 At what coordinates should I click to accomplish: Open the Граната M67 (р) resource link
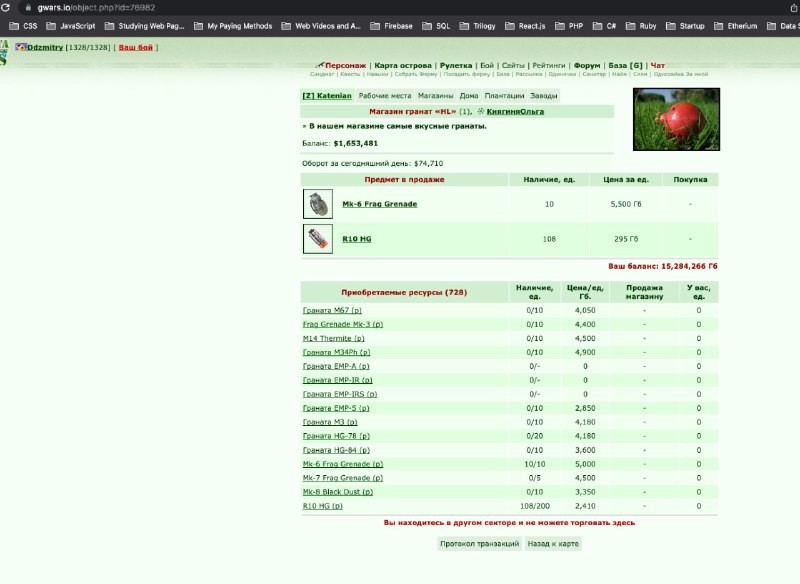click(x=332, y=310)
